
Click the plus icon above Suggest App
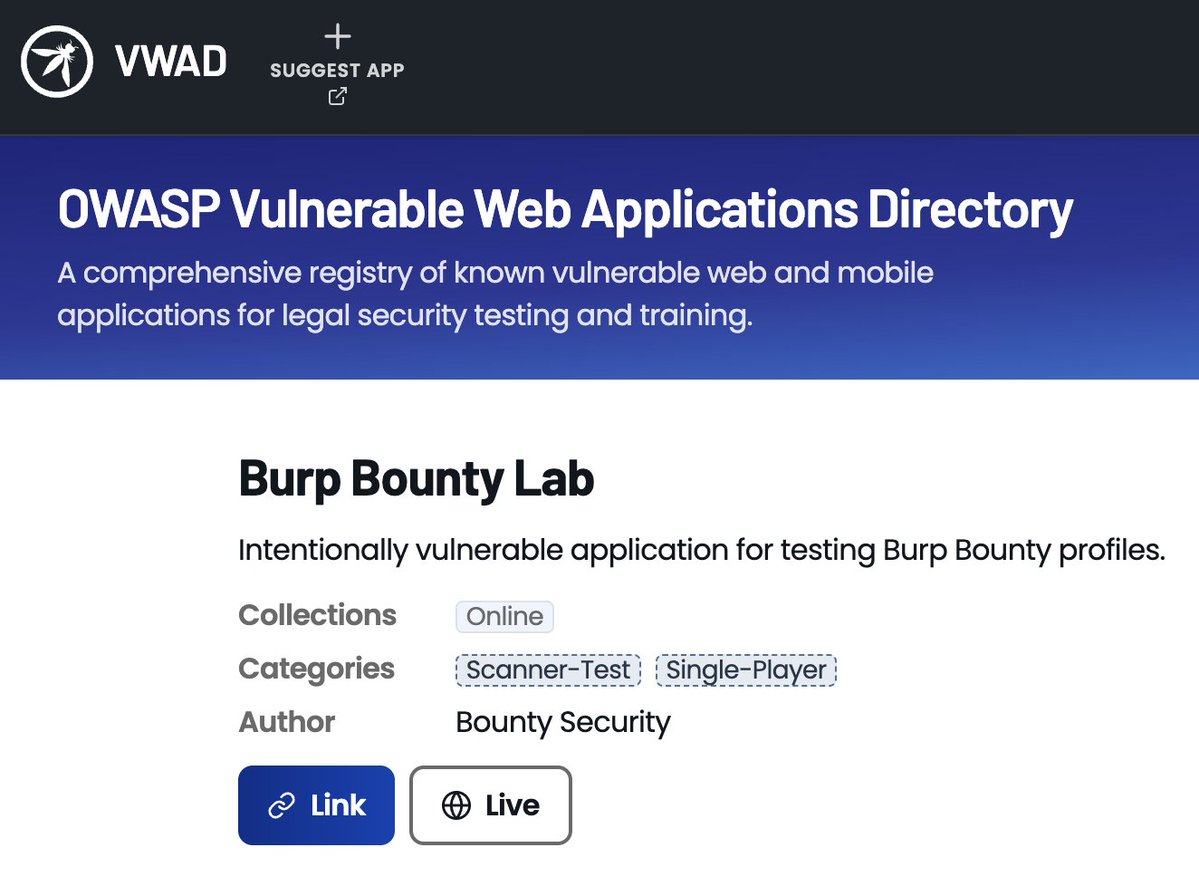pyautogui.click(x=337, y=36)
